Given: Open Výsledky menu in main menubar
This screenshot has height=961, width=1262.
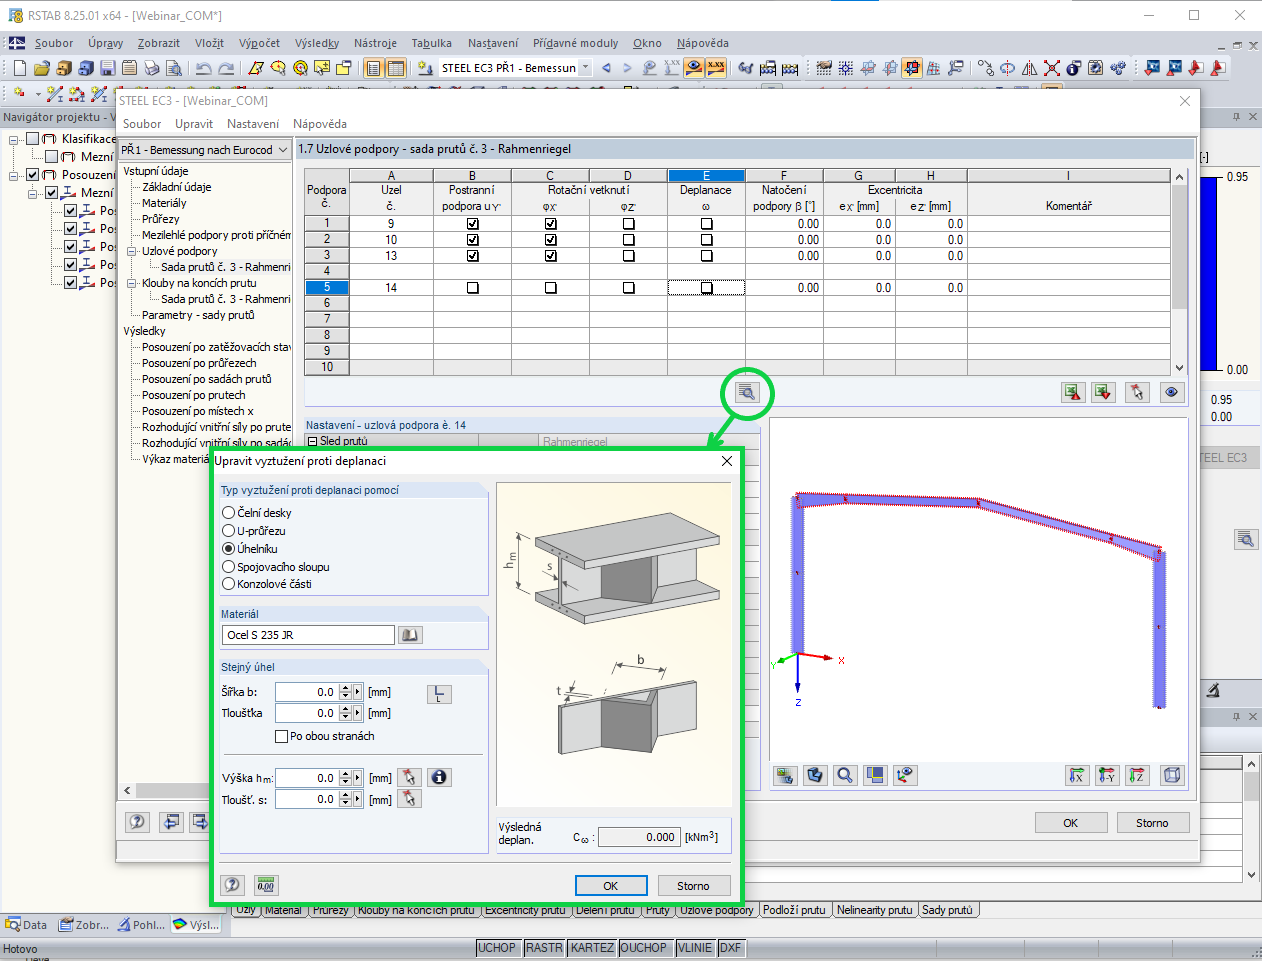Looking at the screenshot, I should coord(317,43).
